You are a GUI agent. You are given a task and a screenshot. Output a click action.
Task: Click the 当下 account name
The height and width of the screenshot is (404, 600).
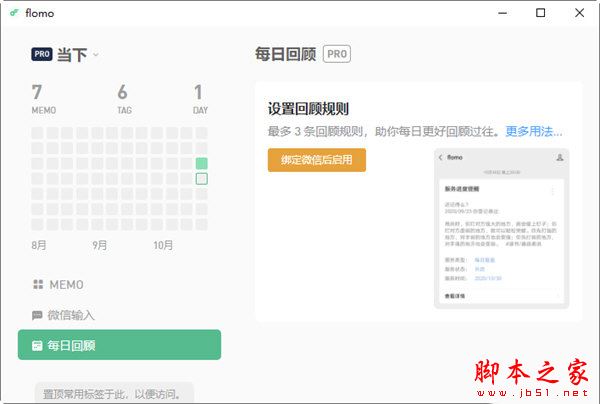click(x=72, y=55)
